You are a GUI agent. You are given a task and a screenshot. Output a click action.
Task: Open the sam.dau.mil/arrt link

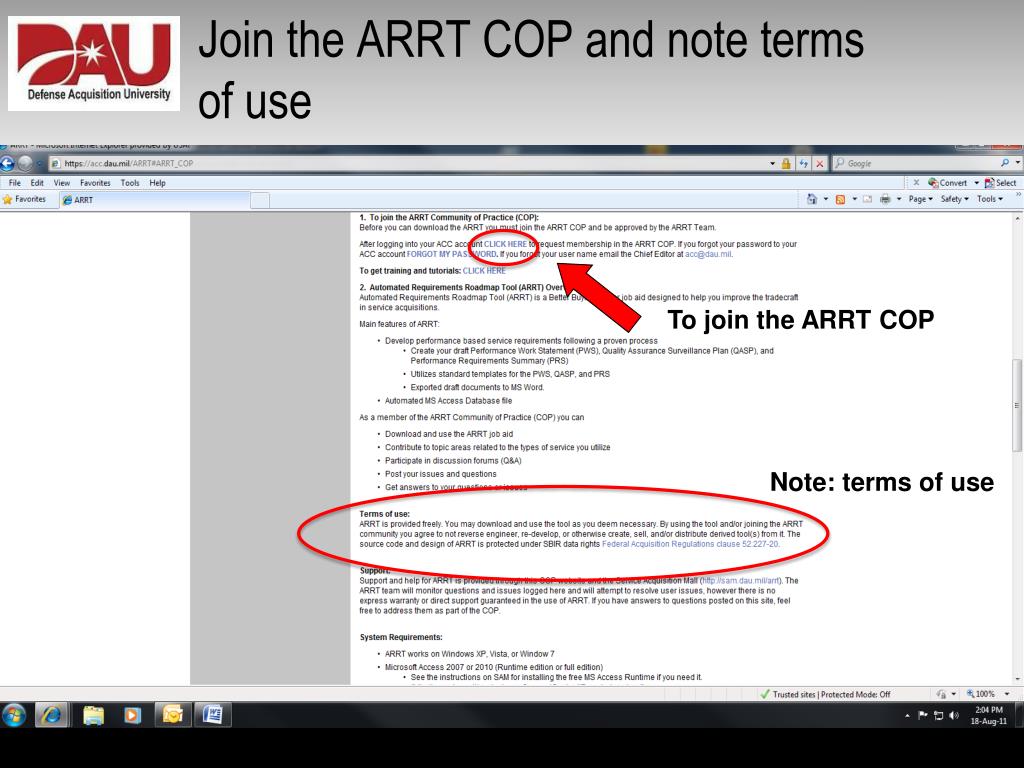pyautogui.click(x=741, y=581)
